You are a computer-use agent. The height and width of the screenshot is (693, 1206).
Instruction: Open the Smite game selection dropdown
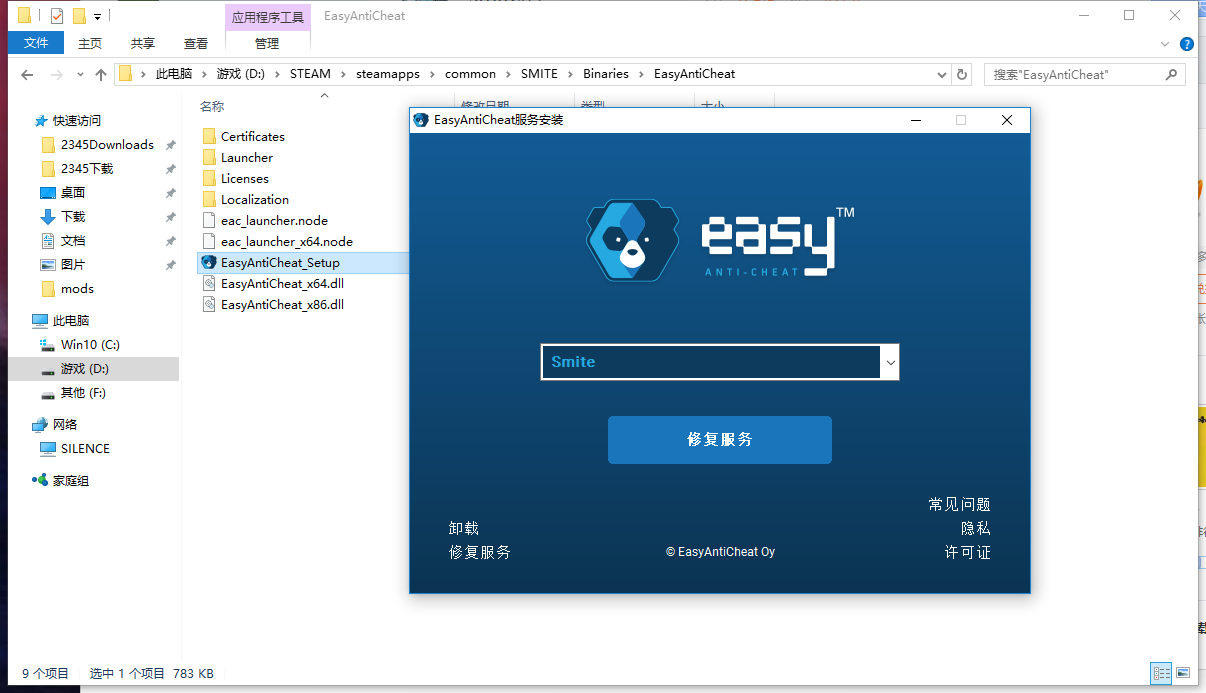pos(890,362)
